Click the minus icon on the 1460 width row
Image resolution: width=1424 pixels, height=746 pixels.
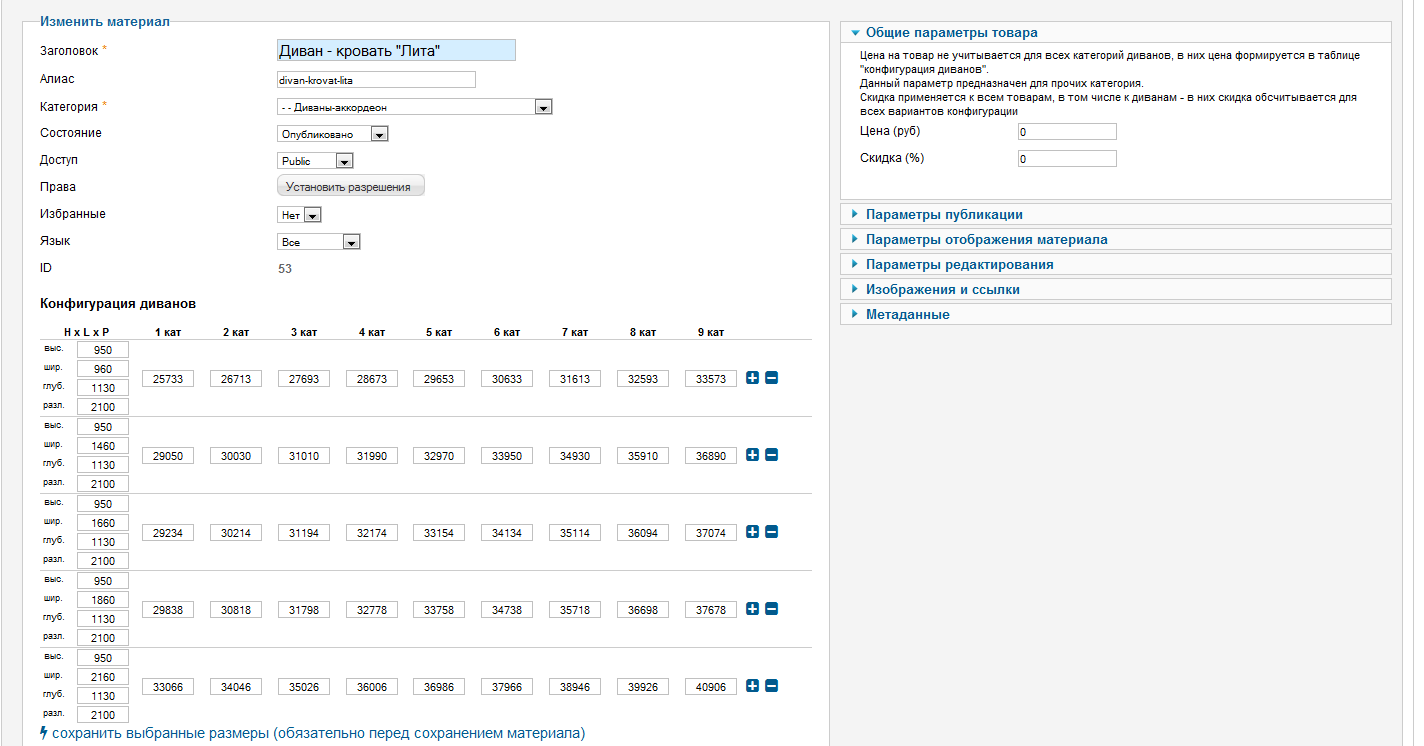[771, 455]
